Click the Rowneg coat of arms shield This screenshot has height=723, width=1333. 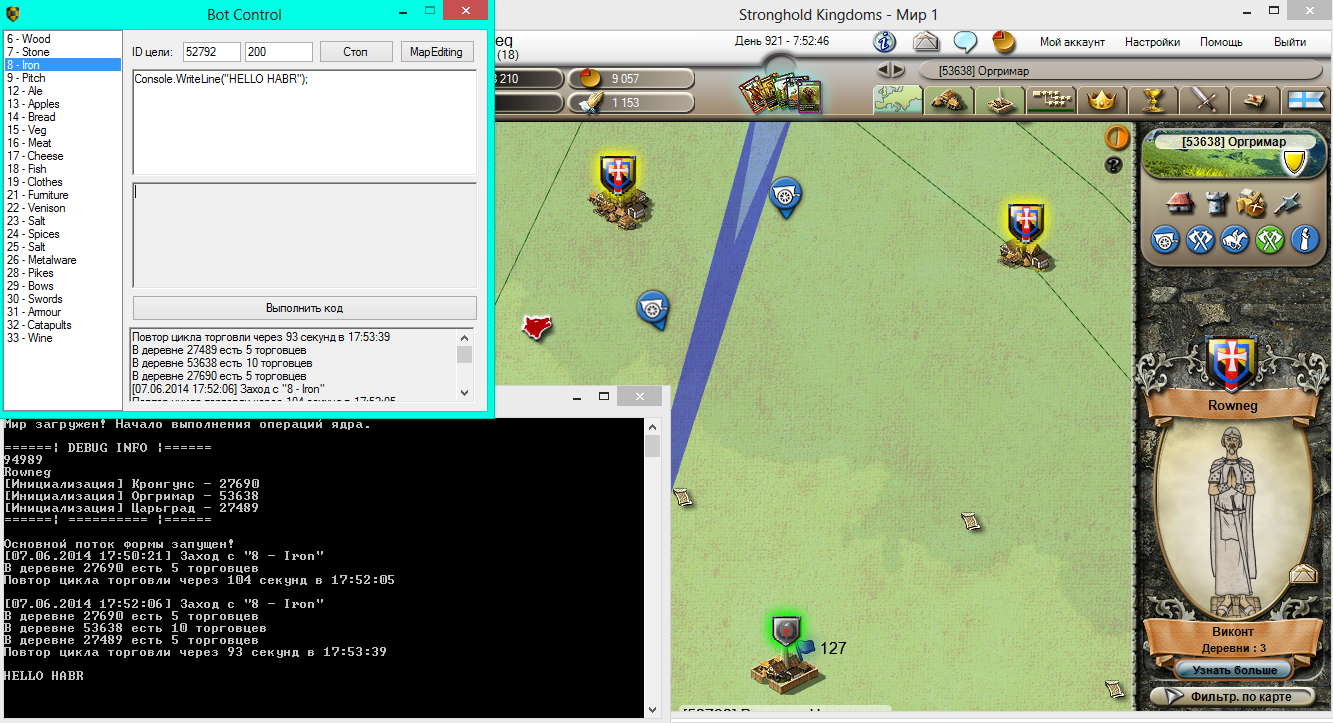pos(1231,364)
